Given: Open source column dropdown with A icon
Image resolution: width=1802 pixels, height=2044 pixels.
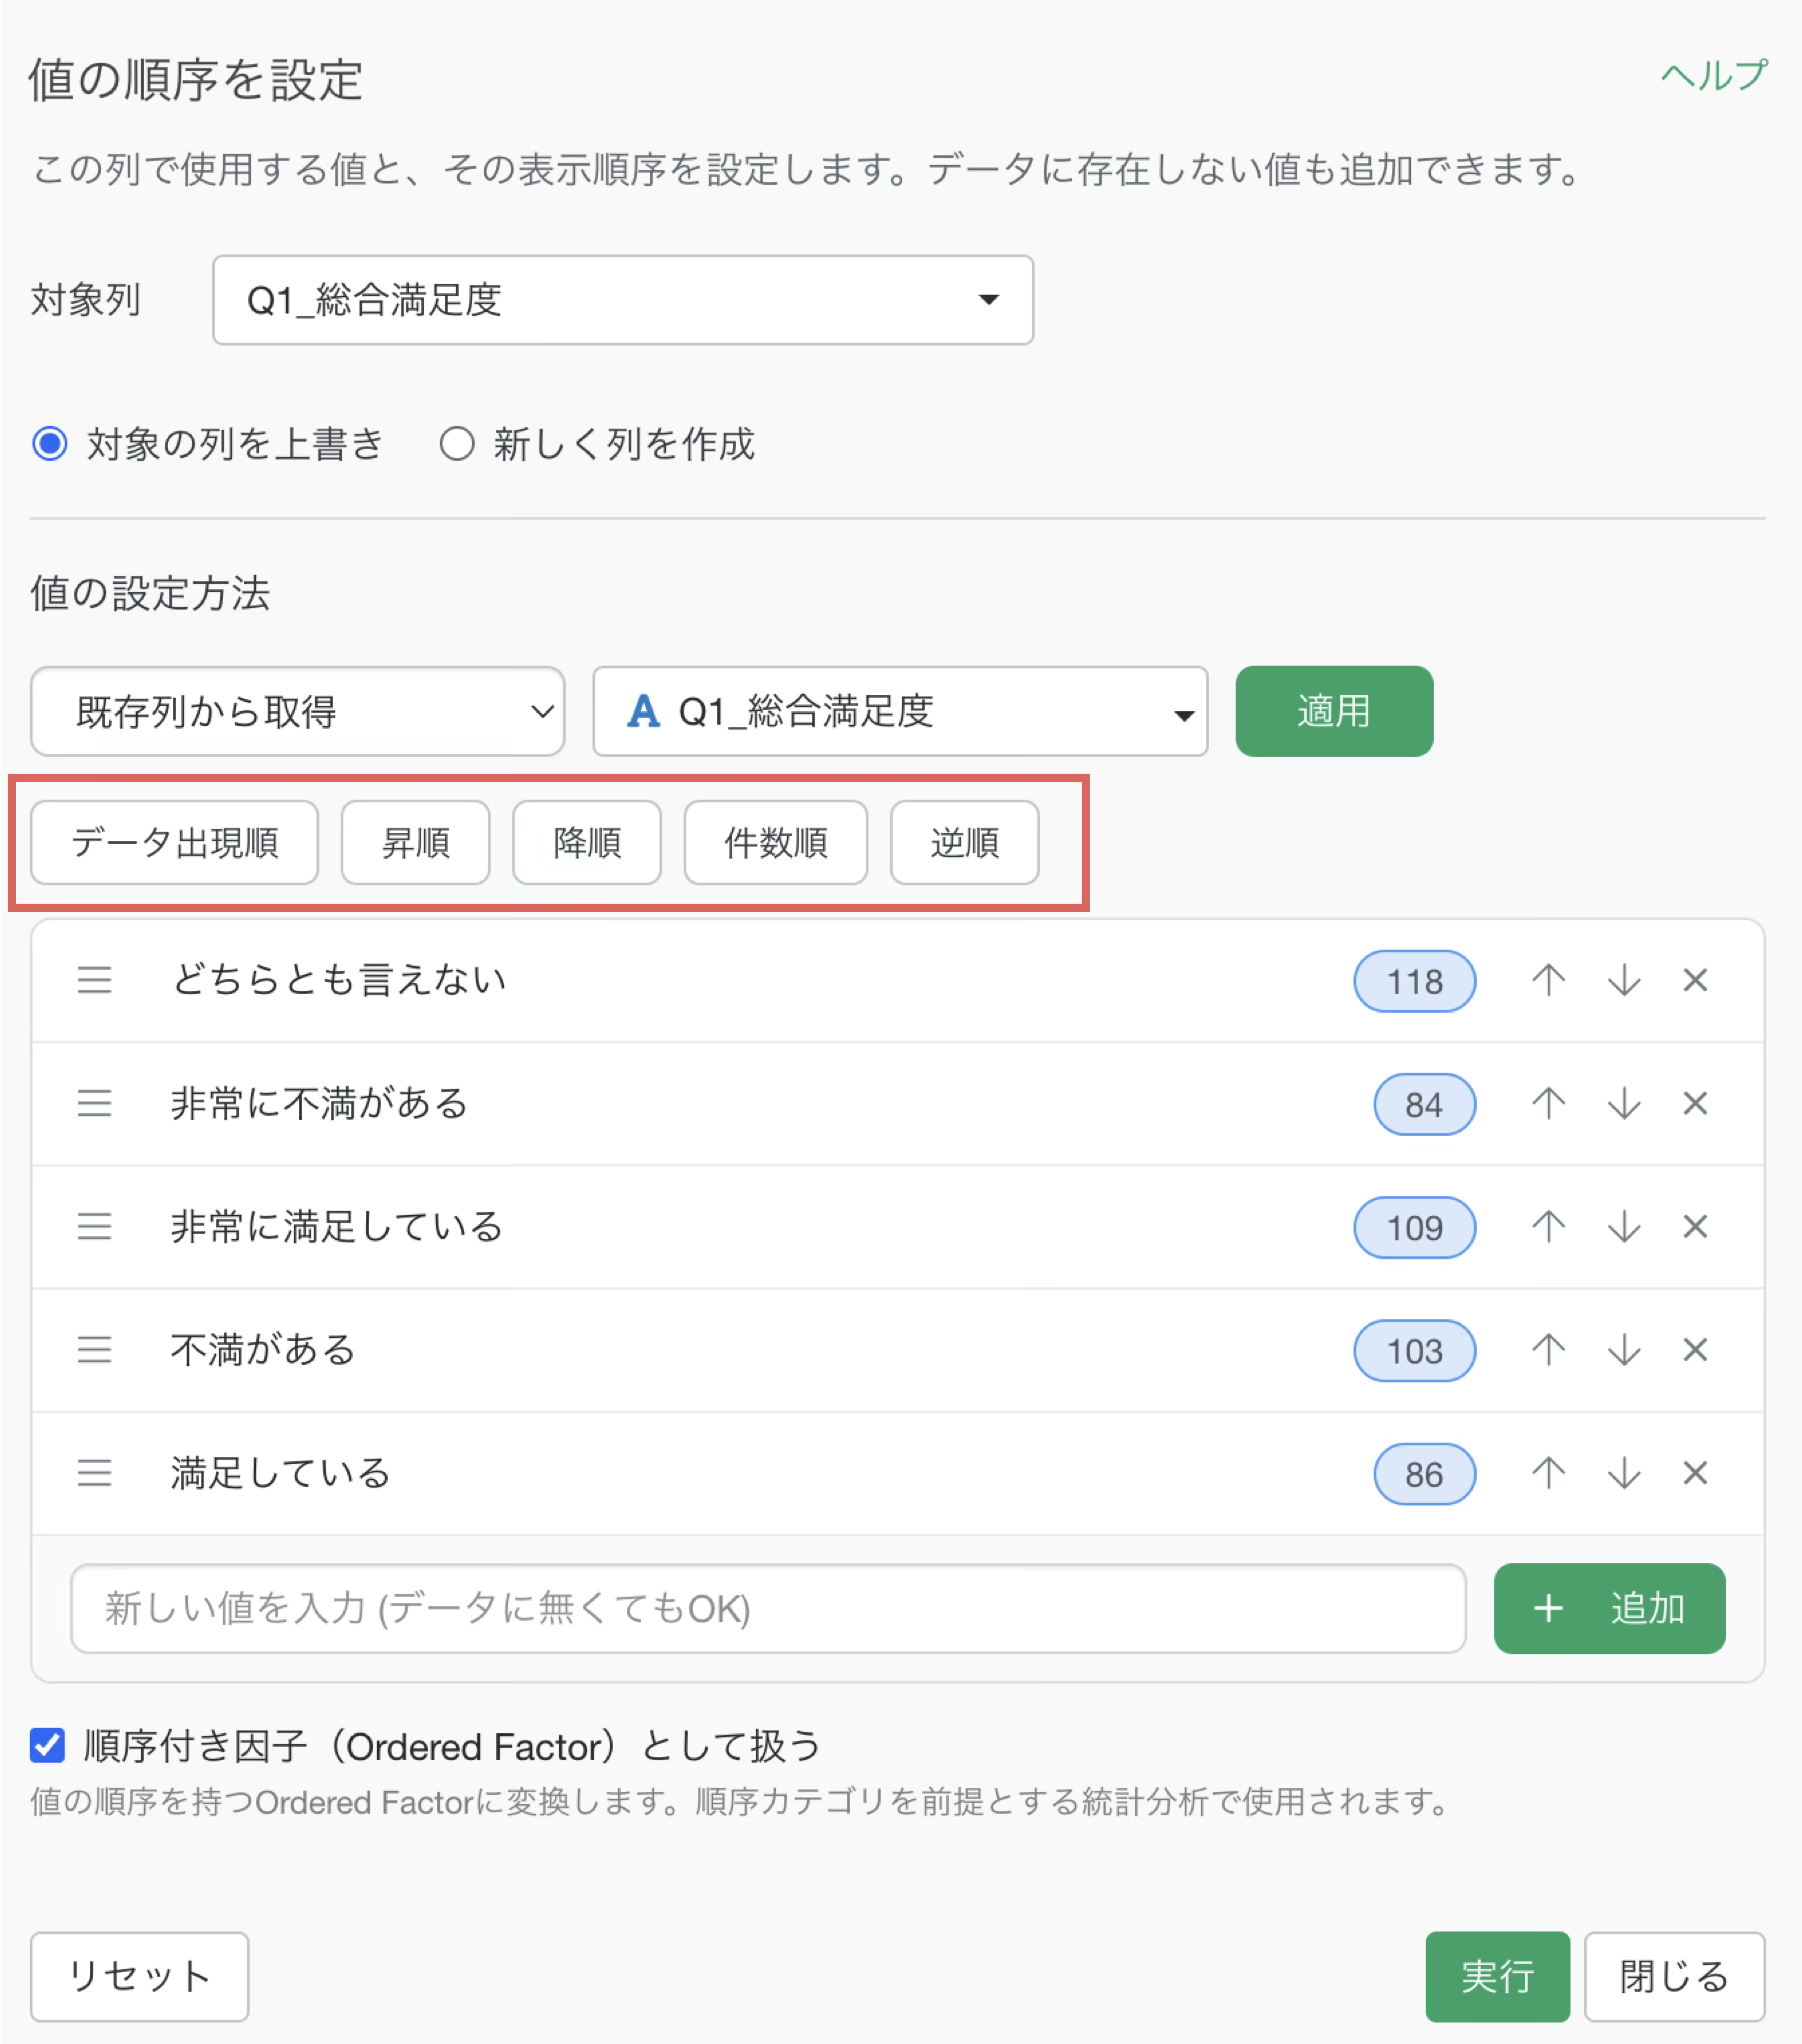Looking at the screenshot, I should click(900, 712).
